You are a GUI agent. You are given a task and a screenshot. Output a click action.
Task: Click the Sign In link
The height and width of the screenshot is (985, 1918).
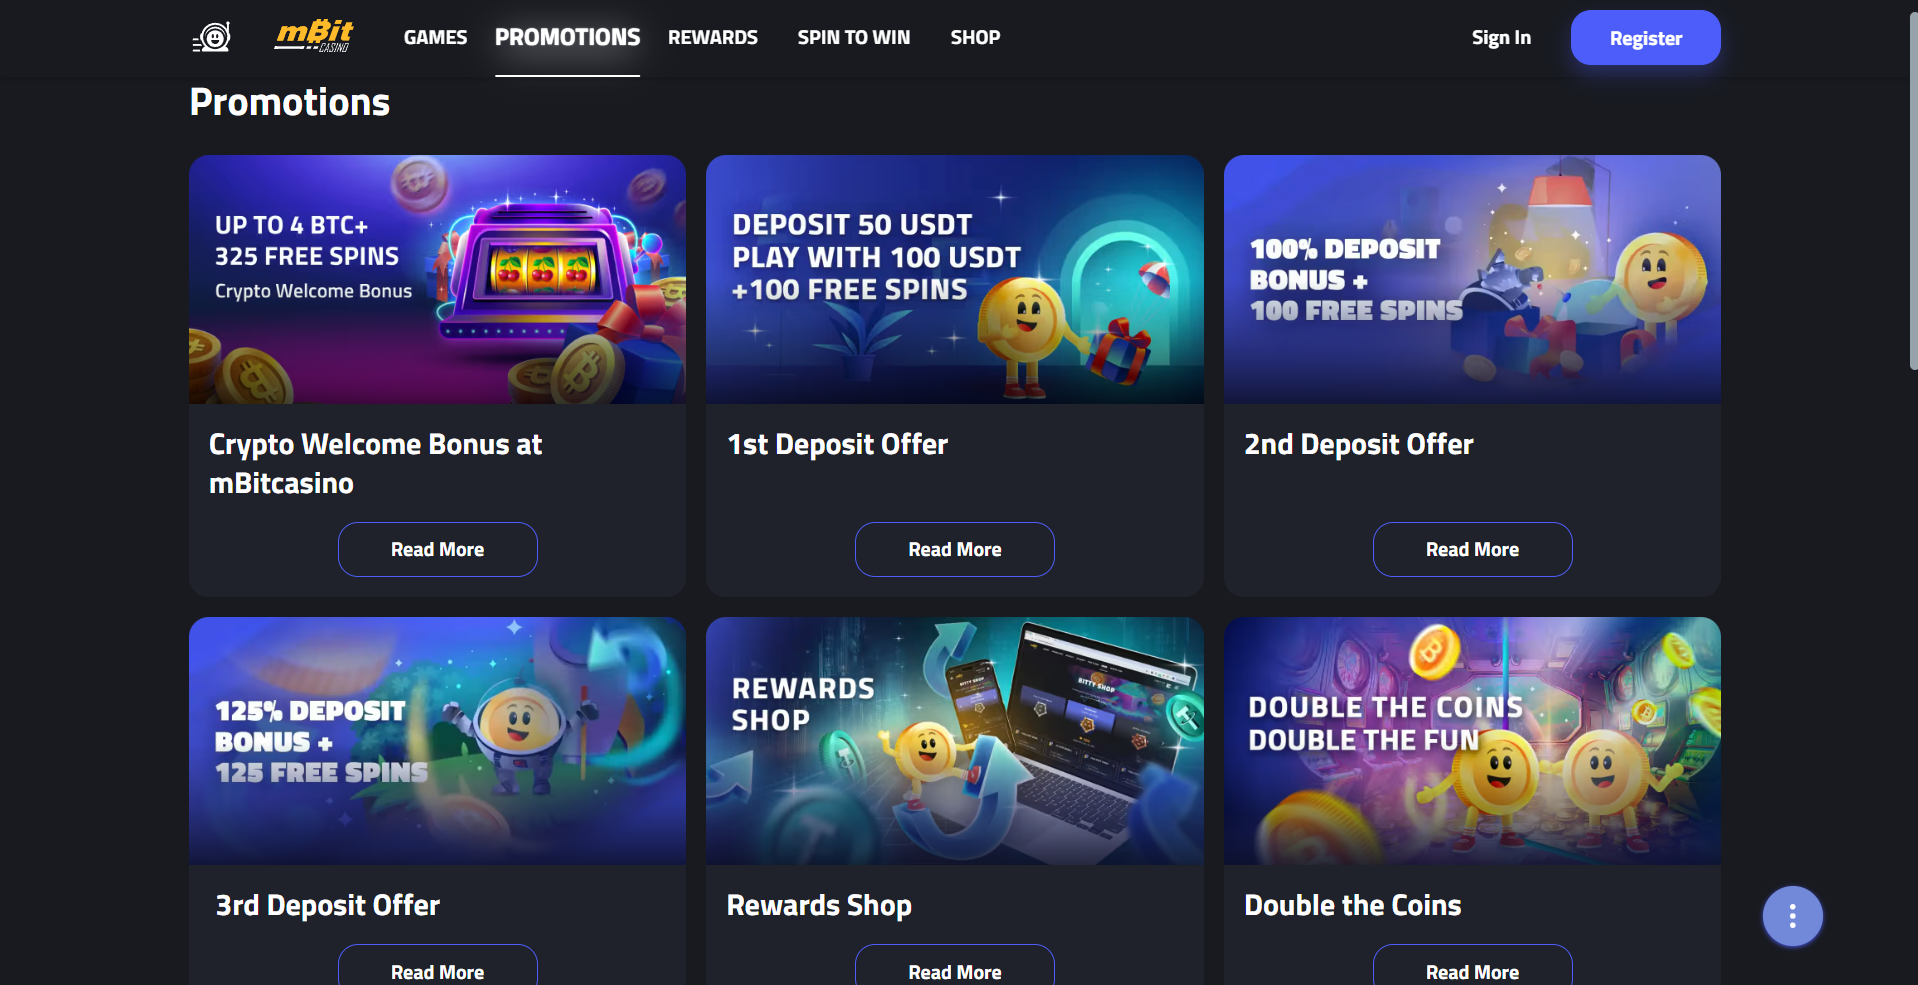pos(1501,38)
